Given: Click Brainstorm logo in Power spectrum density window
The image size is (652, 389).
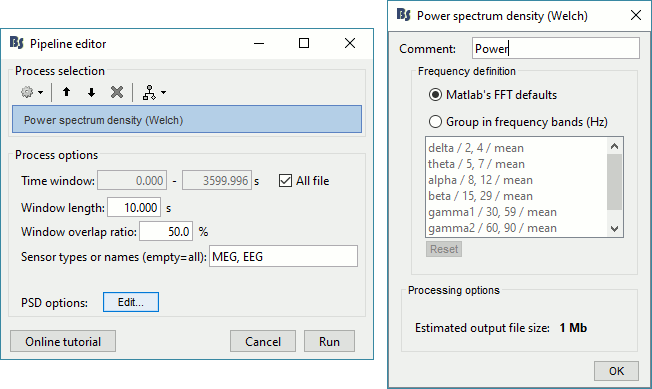Looking at the screenshot, I should (x=404, y=15).
